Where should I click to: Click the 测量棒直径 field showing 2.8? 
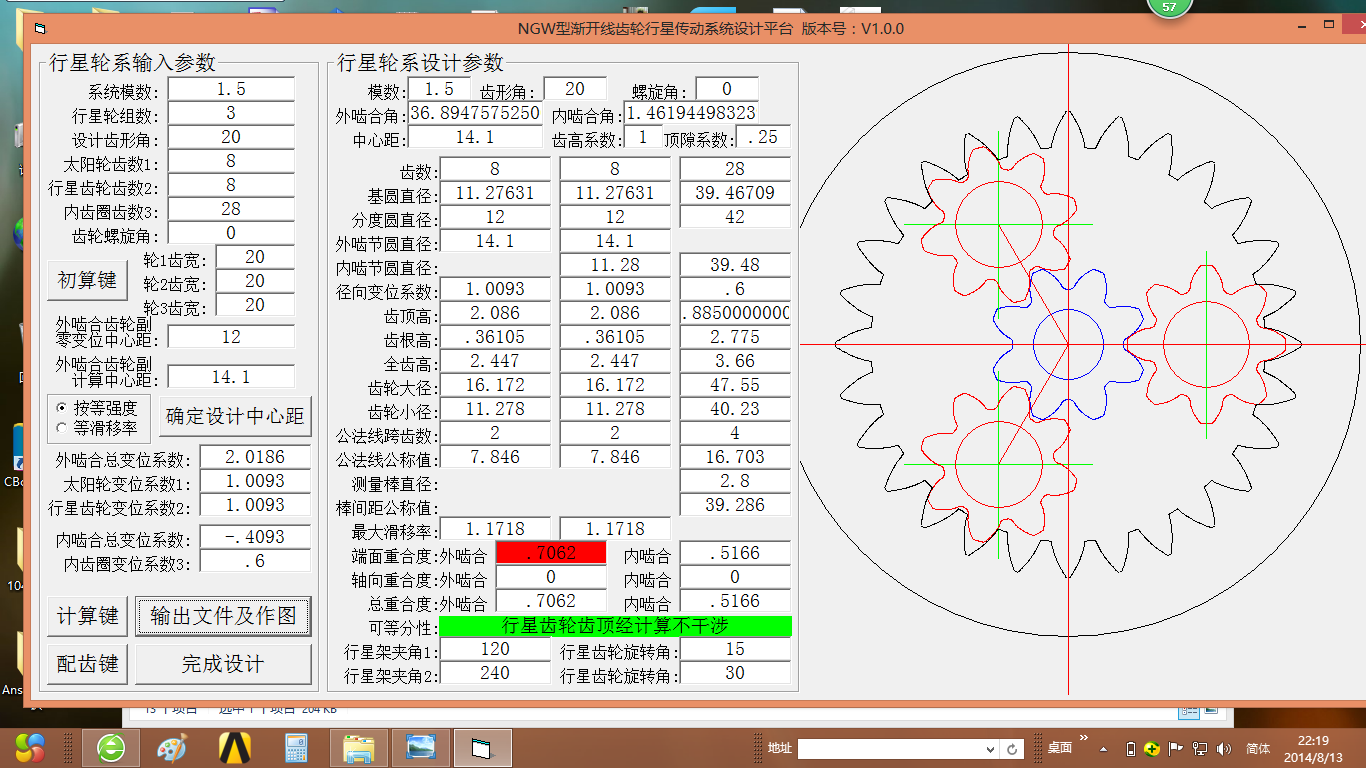[735, 481]
